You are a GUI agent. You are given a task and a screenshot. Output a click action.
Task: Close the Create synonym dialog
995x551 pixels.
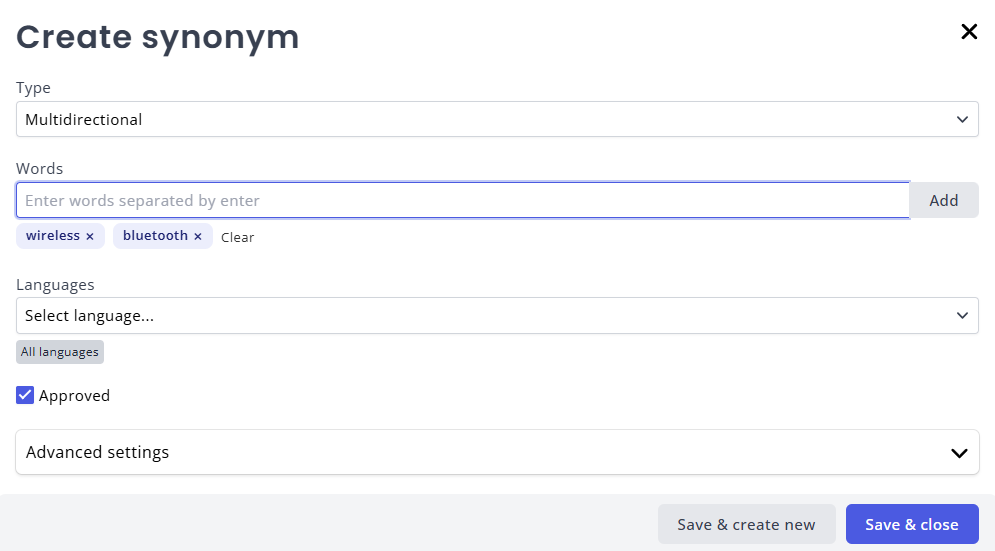coord(968,32)
